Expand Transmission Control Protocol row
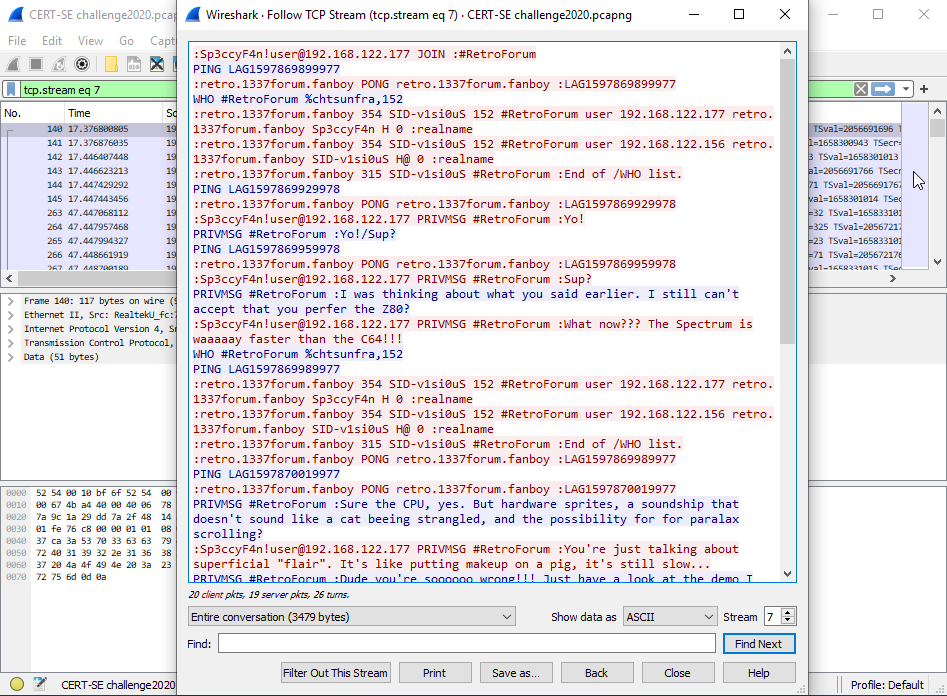 [x=10, y=343]
